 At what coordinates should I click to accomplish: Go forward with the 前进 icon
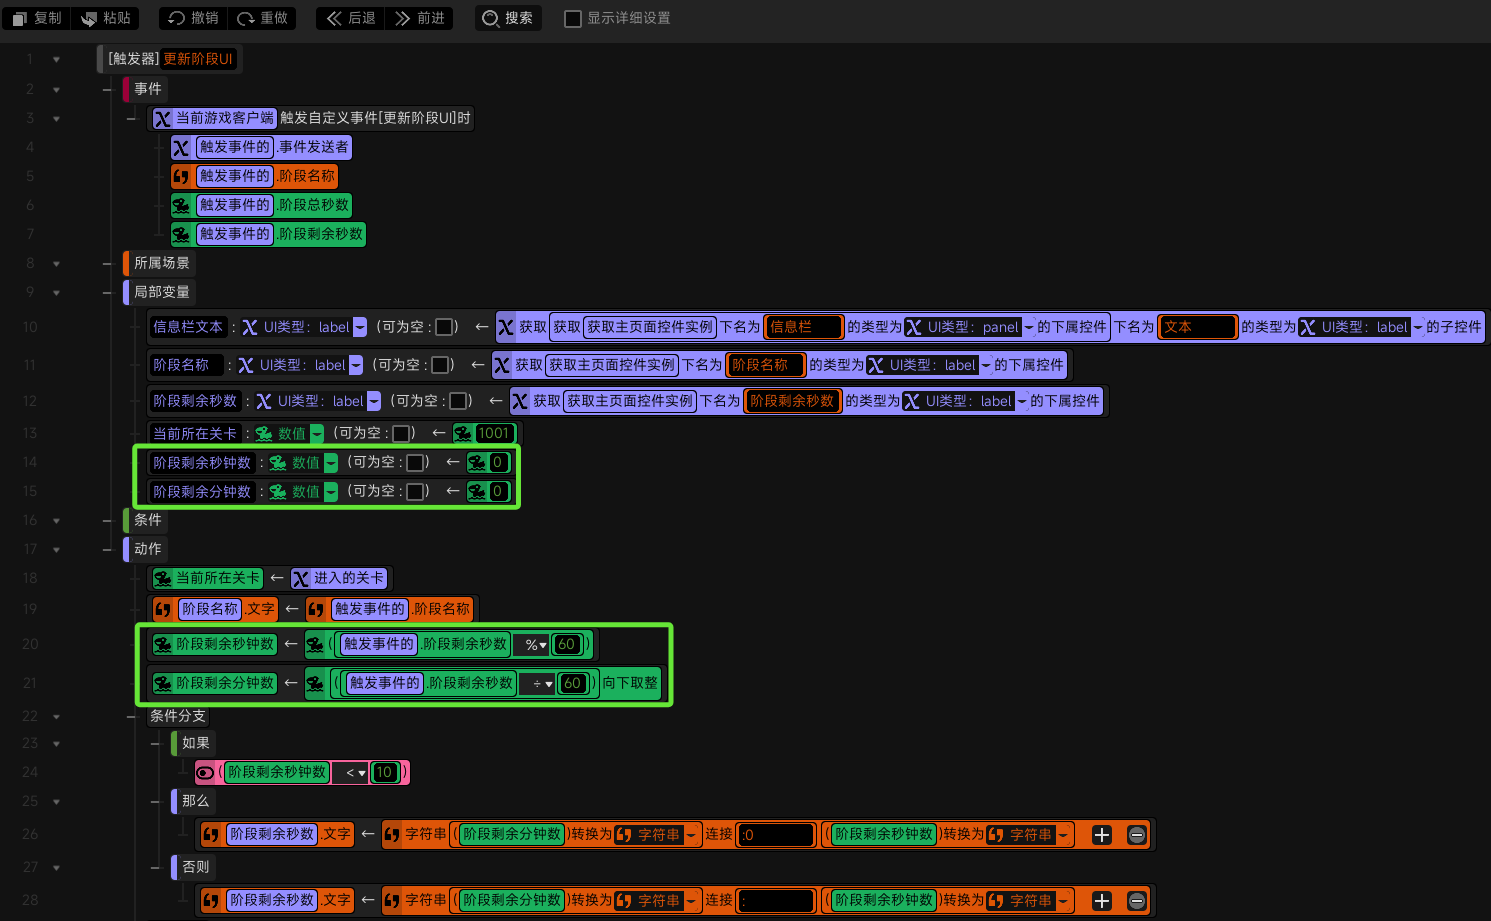coord(403,18)
